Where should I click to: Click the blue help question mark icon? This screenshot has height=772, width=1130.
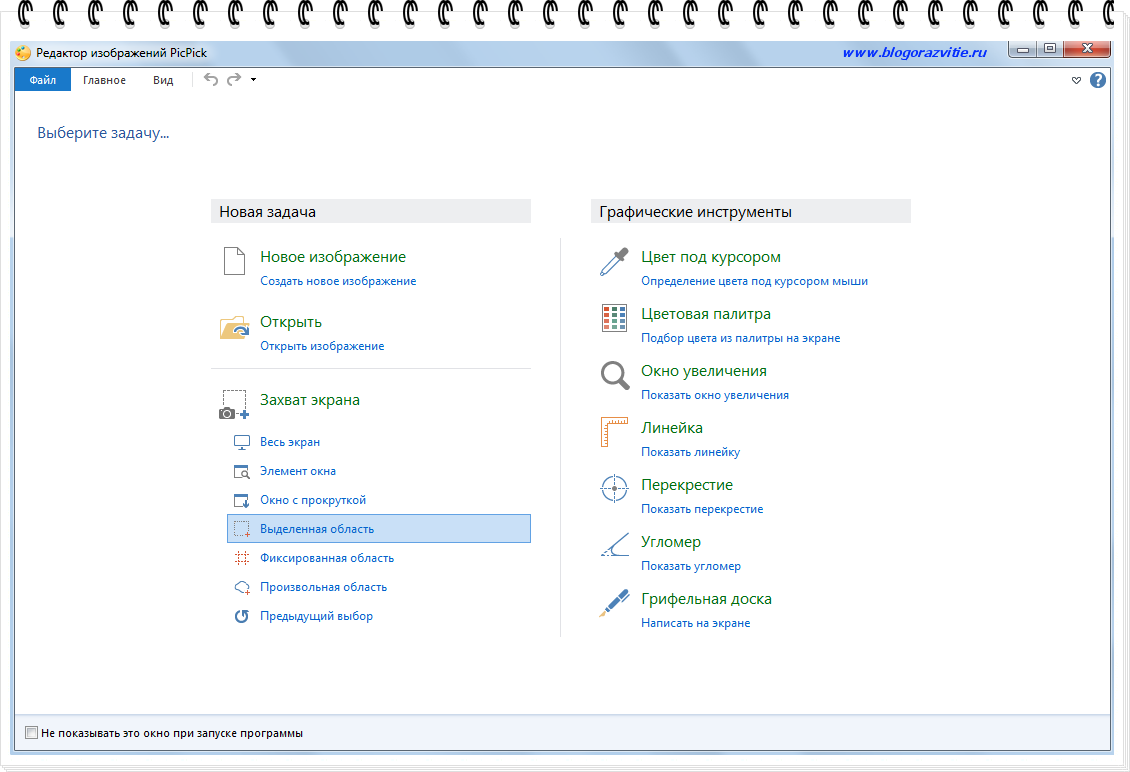pyautogui.click(x=1098, y=80)
